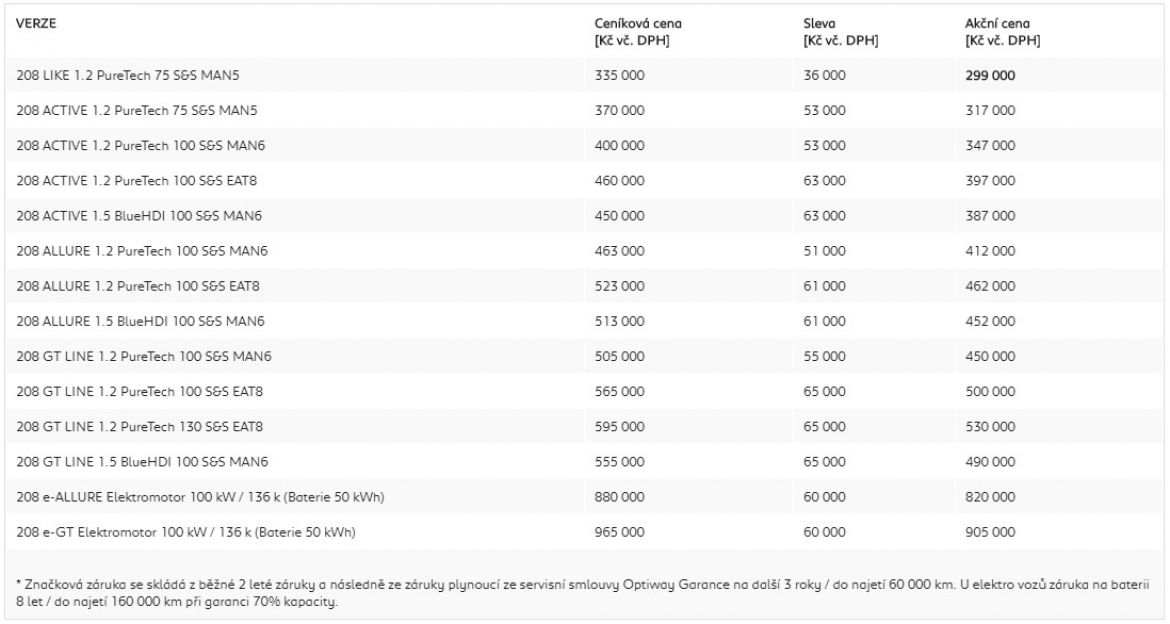Select 208 ALLURE 1.5 BlueHDI 100 MAN6 row
Image resolution: width=1170 pixels, height=624 pixels.
(584, 321)
